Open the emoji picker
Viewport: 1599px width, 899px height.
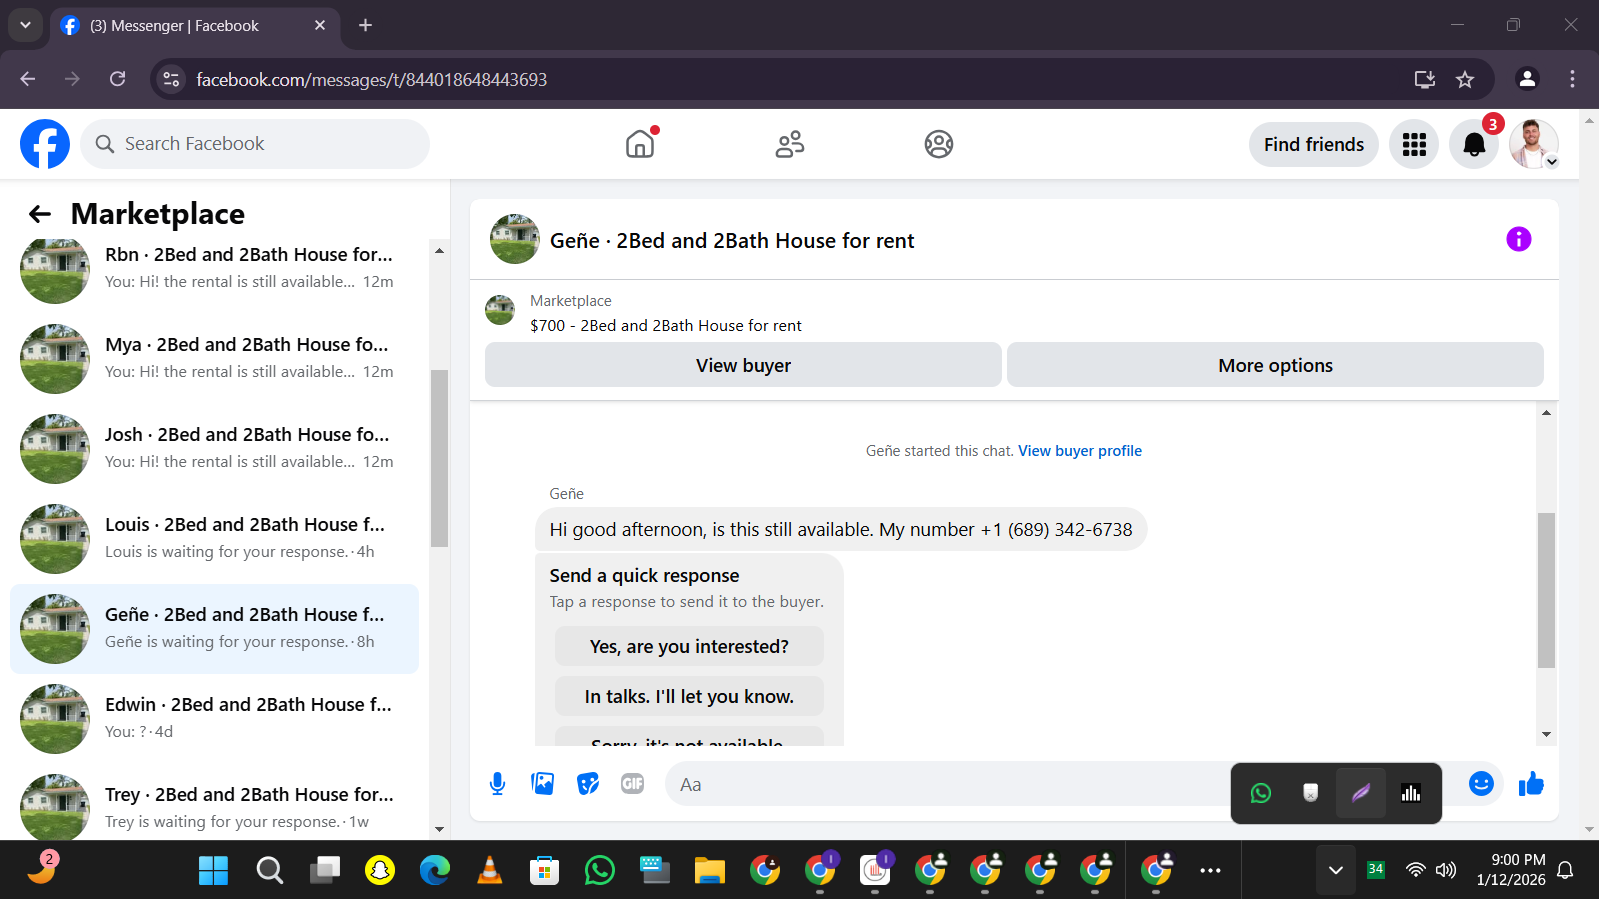pyautogui.click(x=1481, y=784)
